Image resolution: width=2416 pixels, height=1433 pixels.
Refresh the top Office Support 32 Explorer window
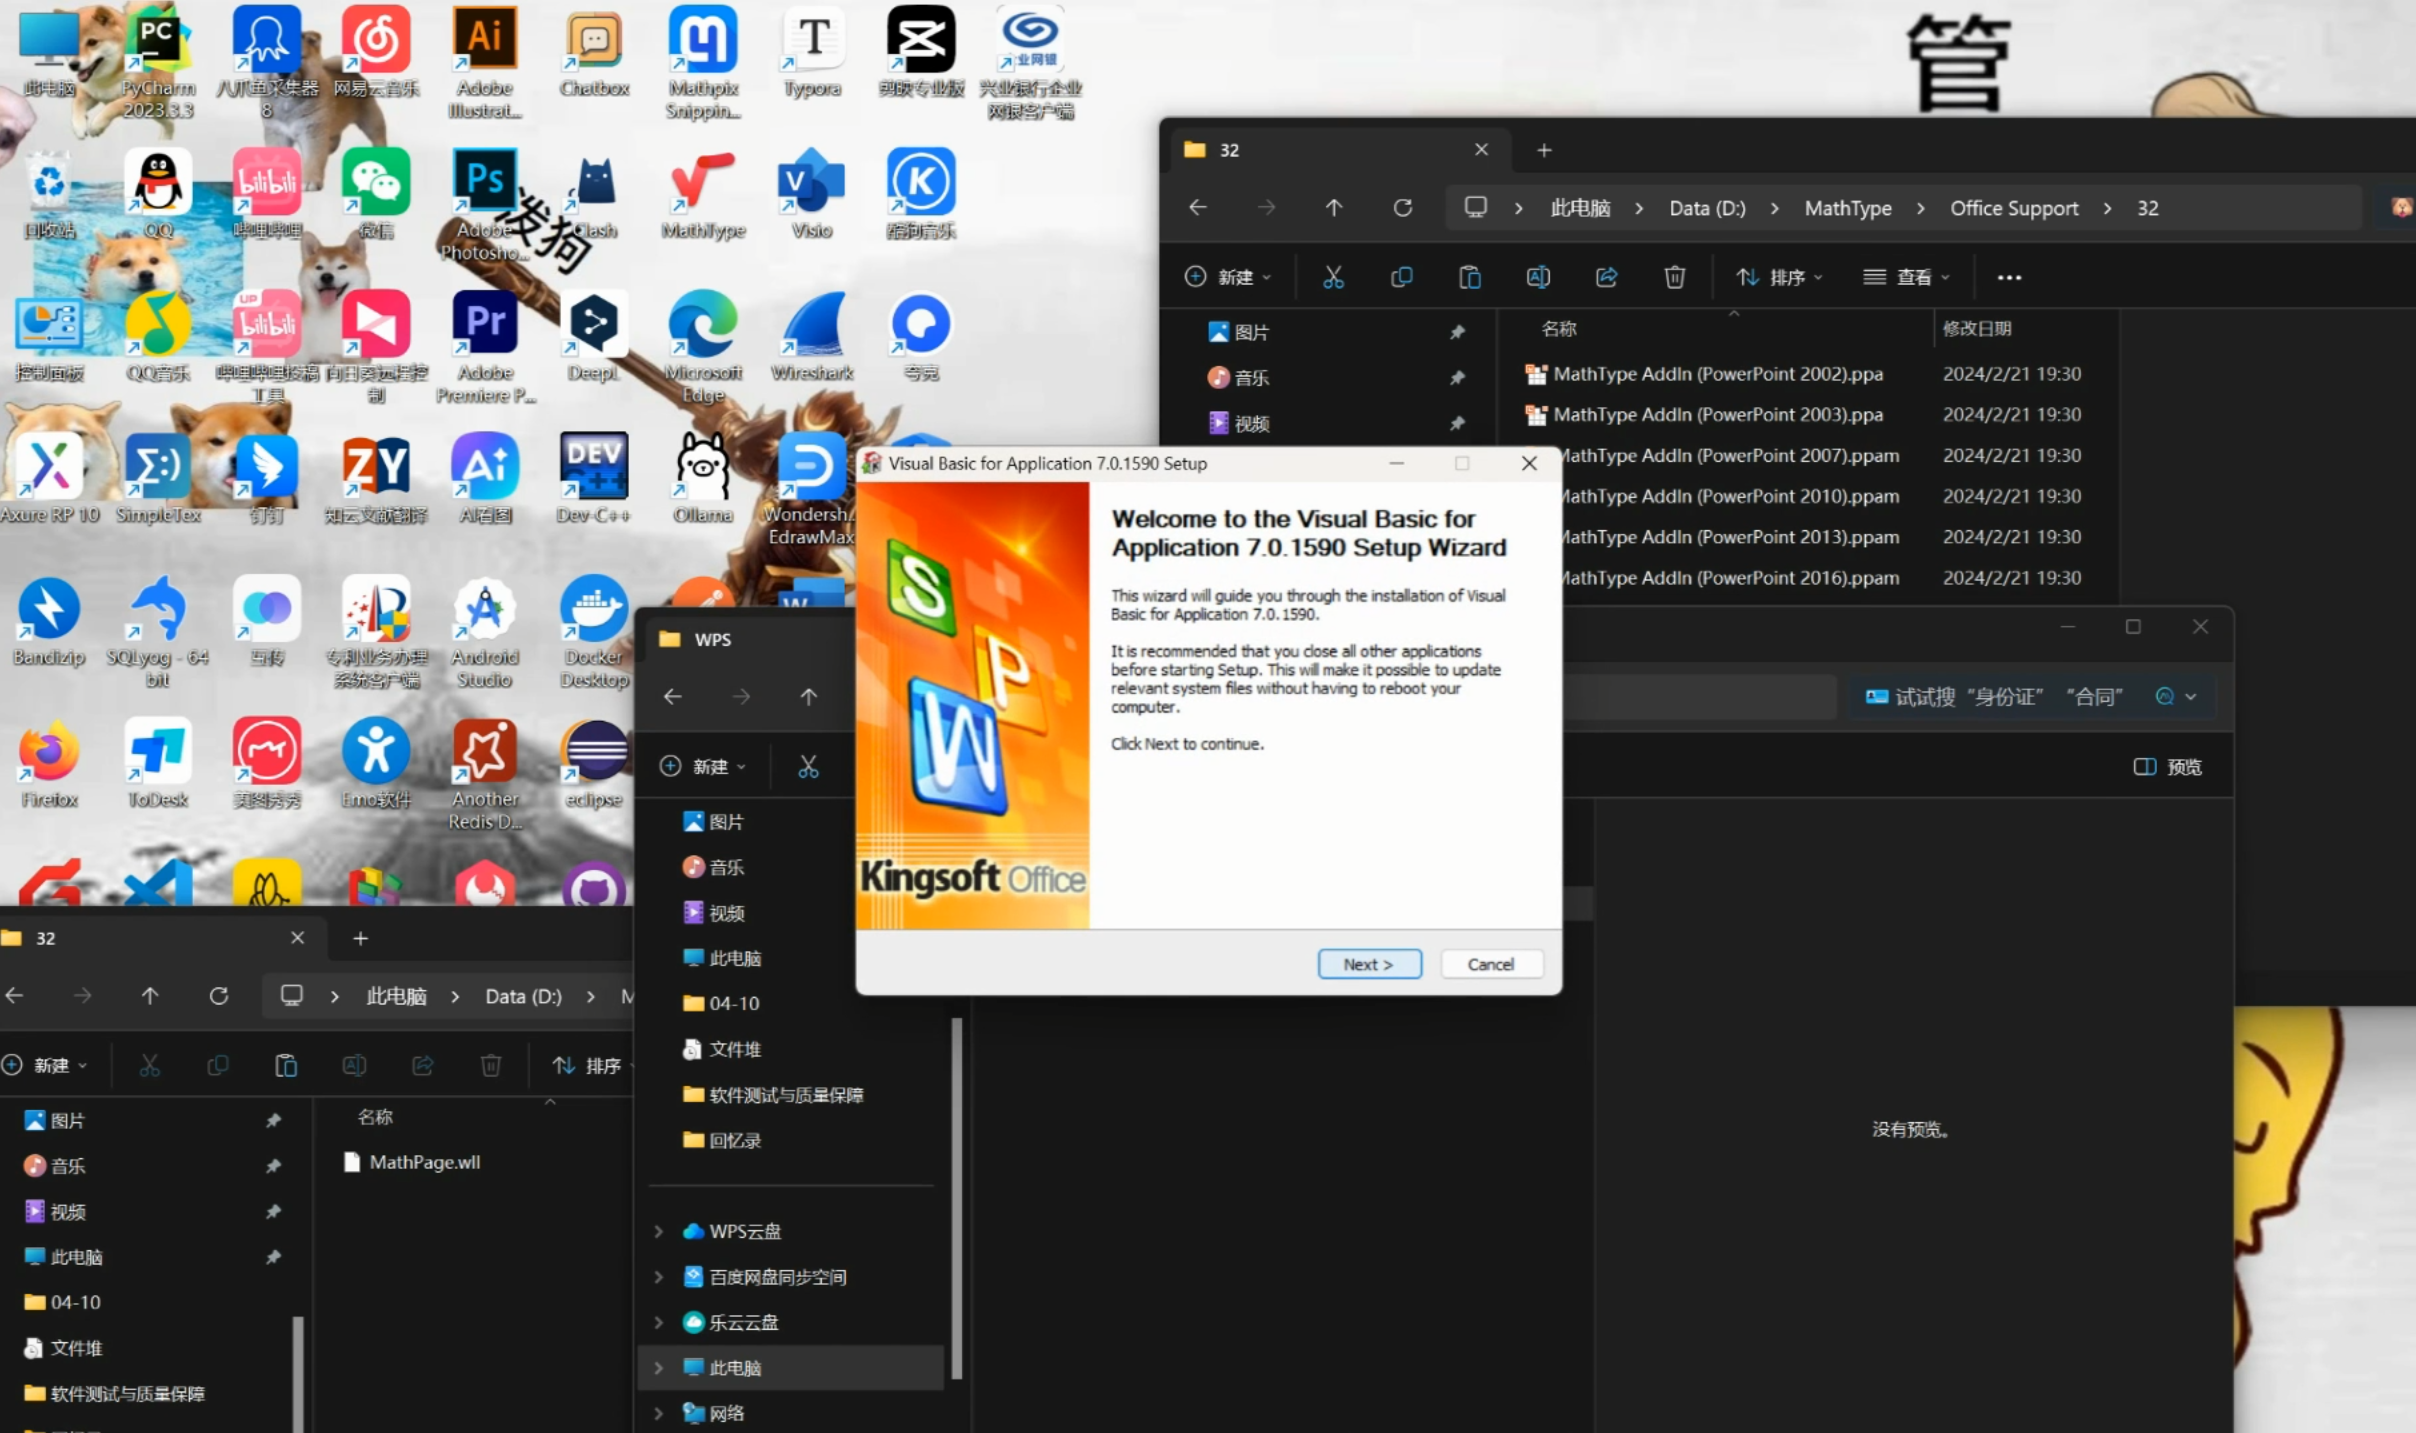click(x=1403, y=208)
